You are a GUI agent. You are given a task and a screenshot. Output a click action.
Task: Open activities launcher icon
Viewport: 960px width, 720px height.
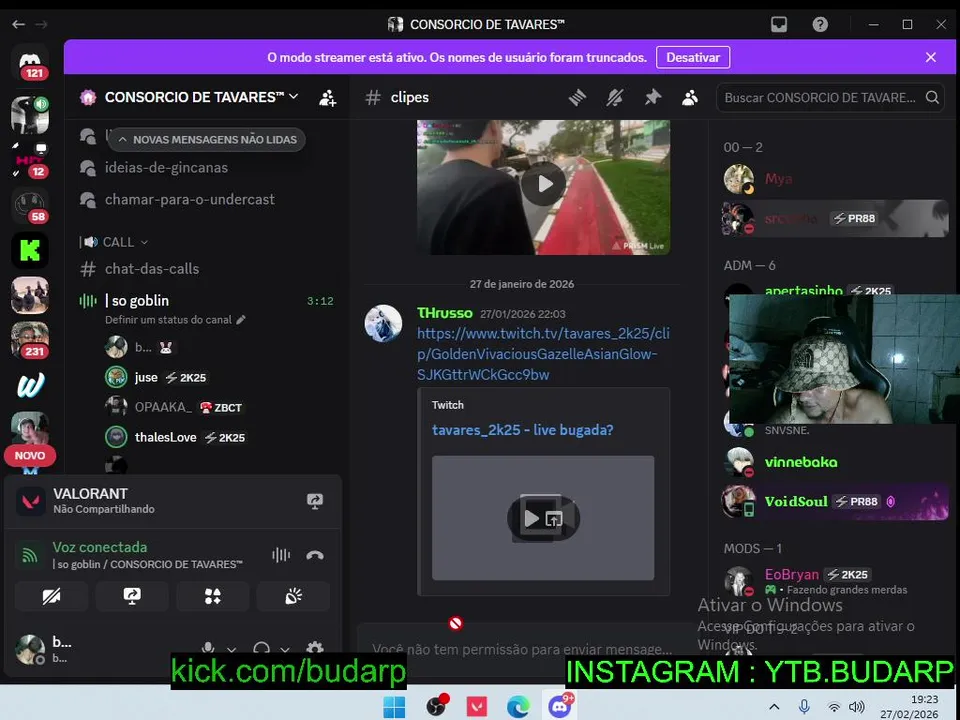coord(213,596)
